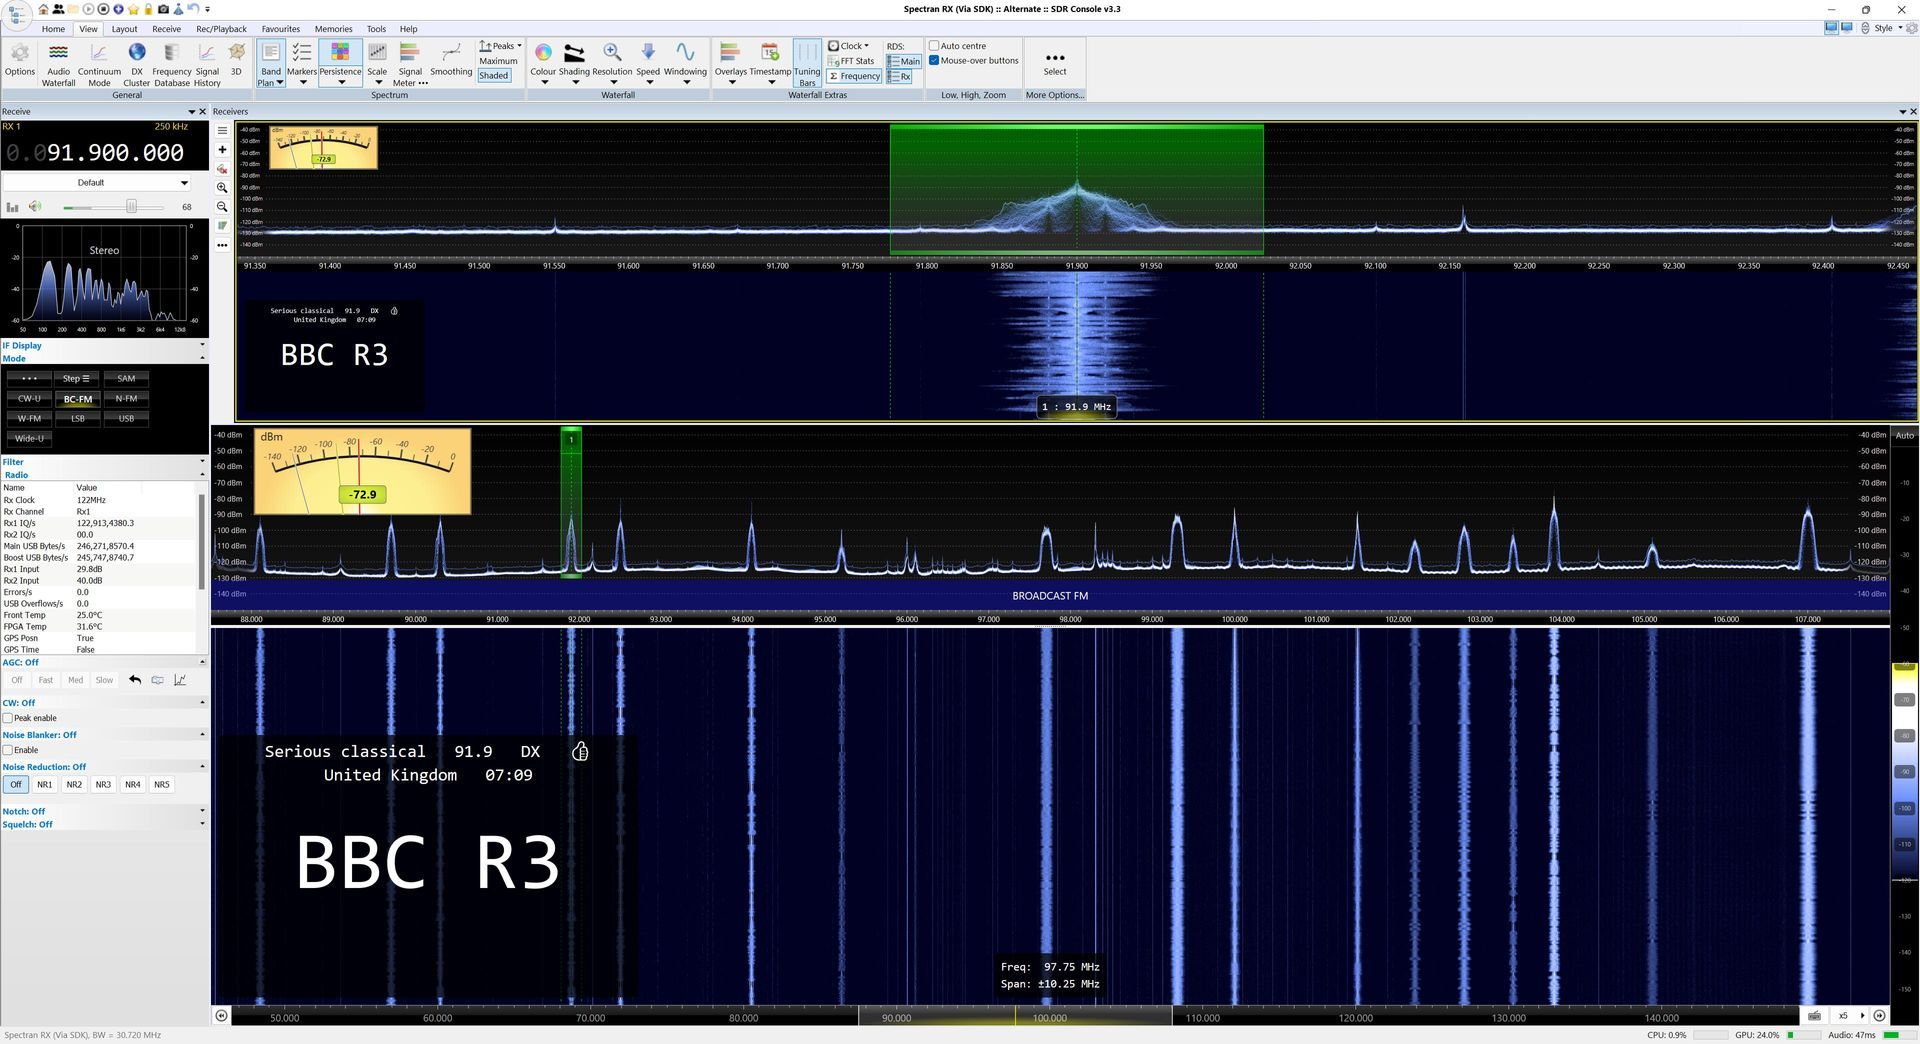Select the W-FM mode button
The image size is (1920, 1044).
click(29, 419)
